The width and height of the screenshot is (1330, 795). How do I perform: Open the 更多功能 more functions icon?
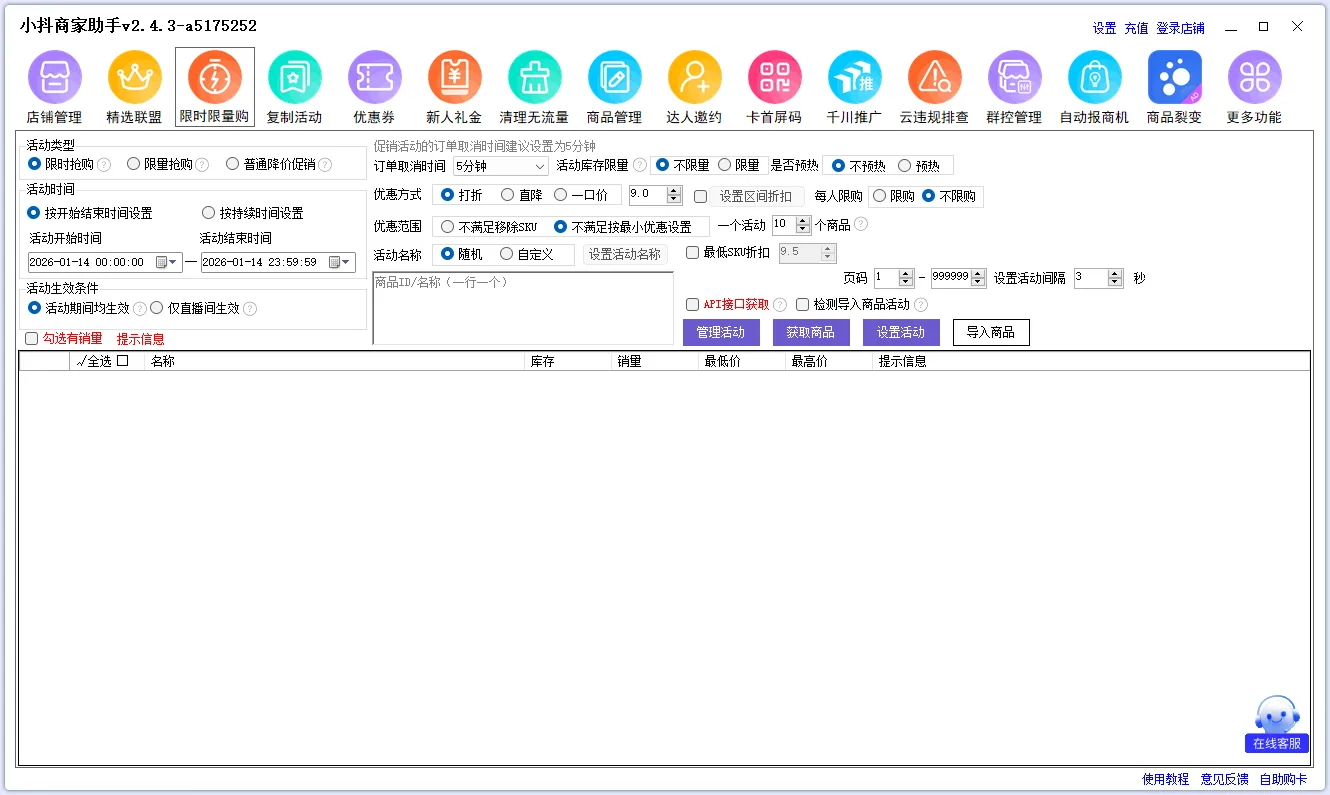1254,78
